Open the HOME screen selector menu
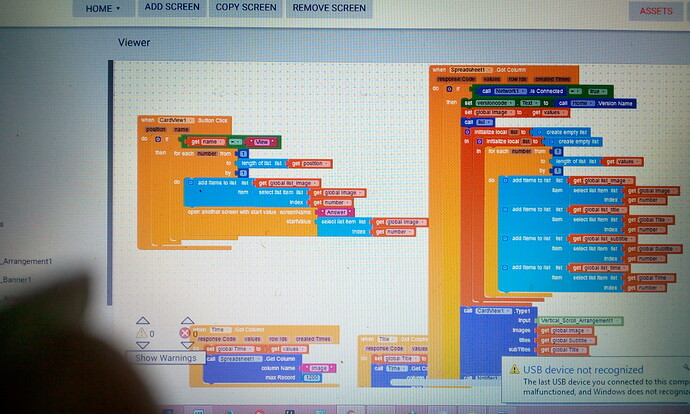Viewport: 690px width, 414px height. pos(103,8)
